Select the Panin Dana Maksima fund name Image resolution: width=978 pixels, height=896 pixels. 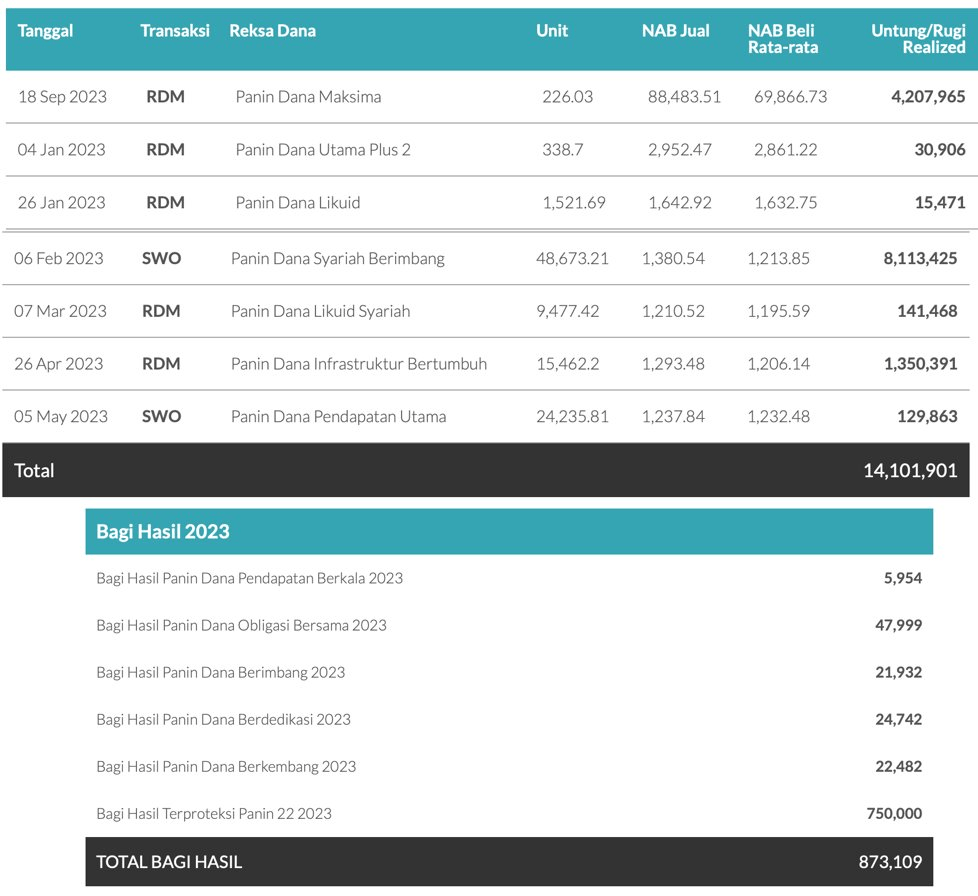pyautogui.click(x=308, y=97)
